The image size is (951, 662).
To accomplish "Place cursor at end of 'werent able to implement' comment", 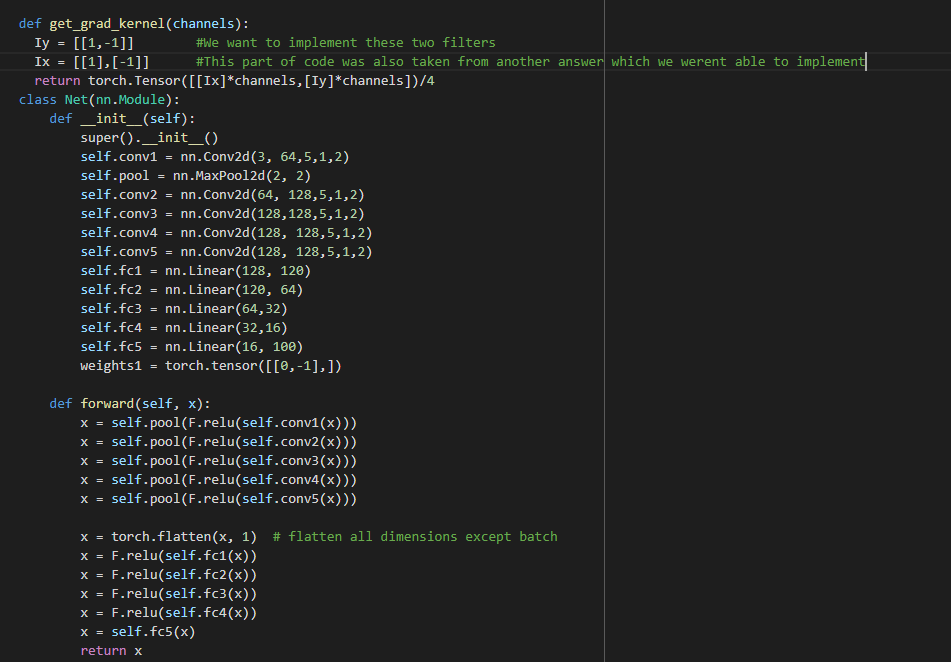I will pyautogui.click(x=865, y=61).
